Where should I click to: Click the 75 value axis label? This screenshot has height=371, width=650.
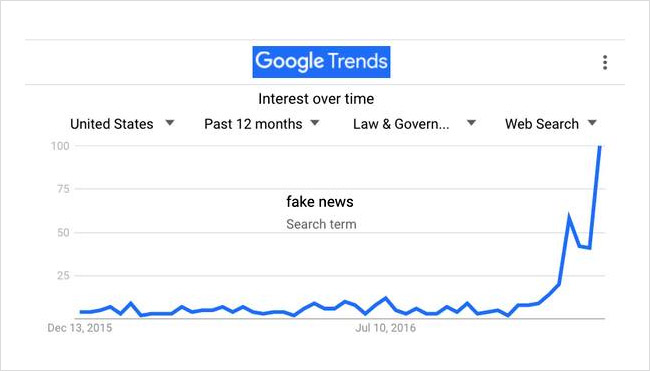[x=63, y=189]
